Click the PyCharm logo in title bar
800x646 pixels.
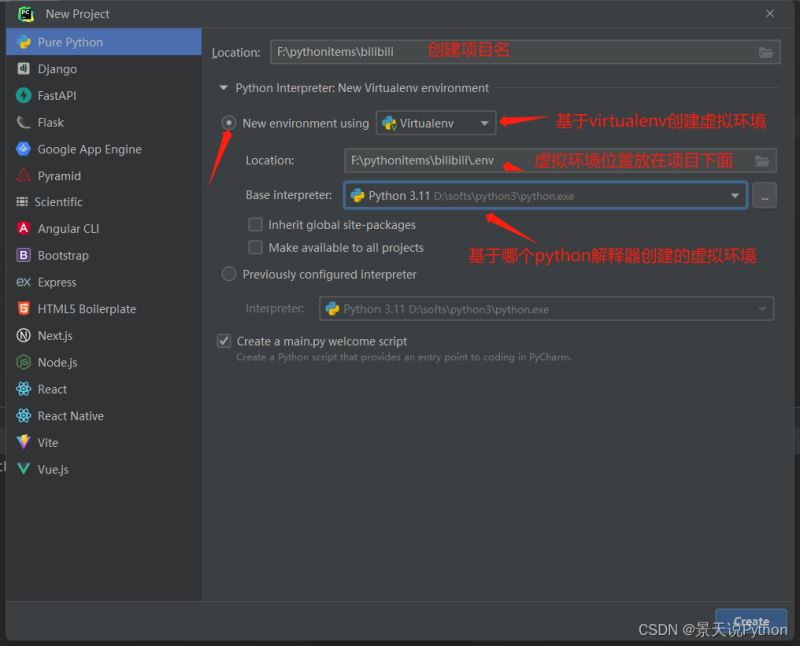click(26, 14)
